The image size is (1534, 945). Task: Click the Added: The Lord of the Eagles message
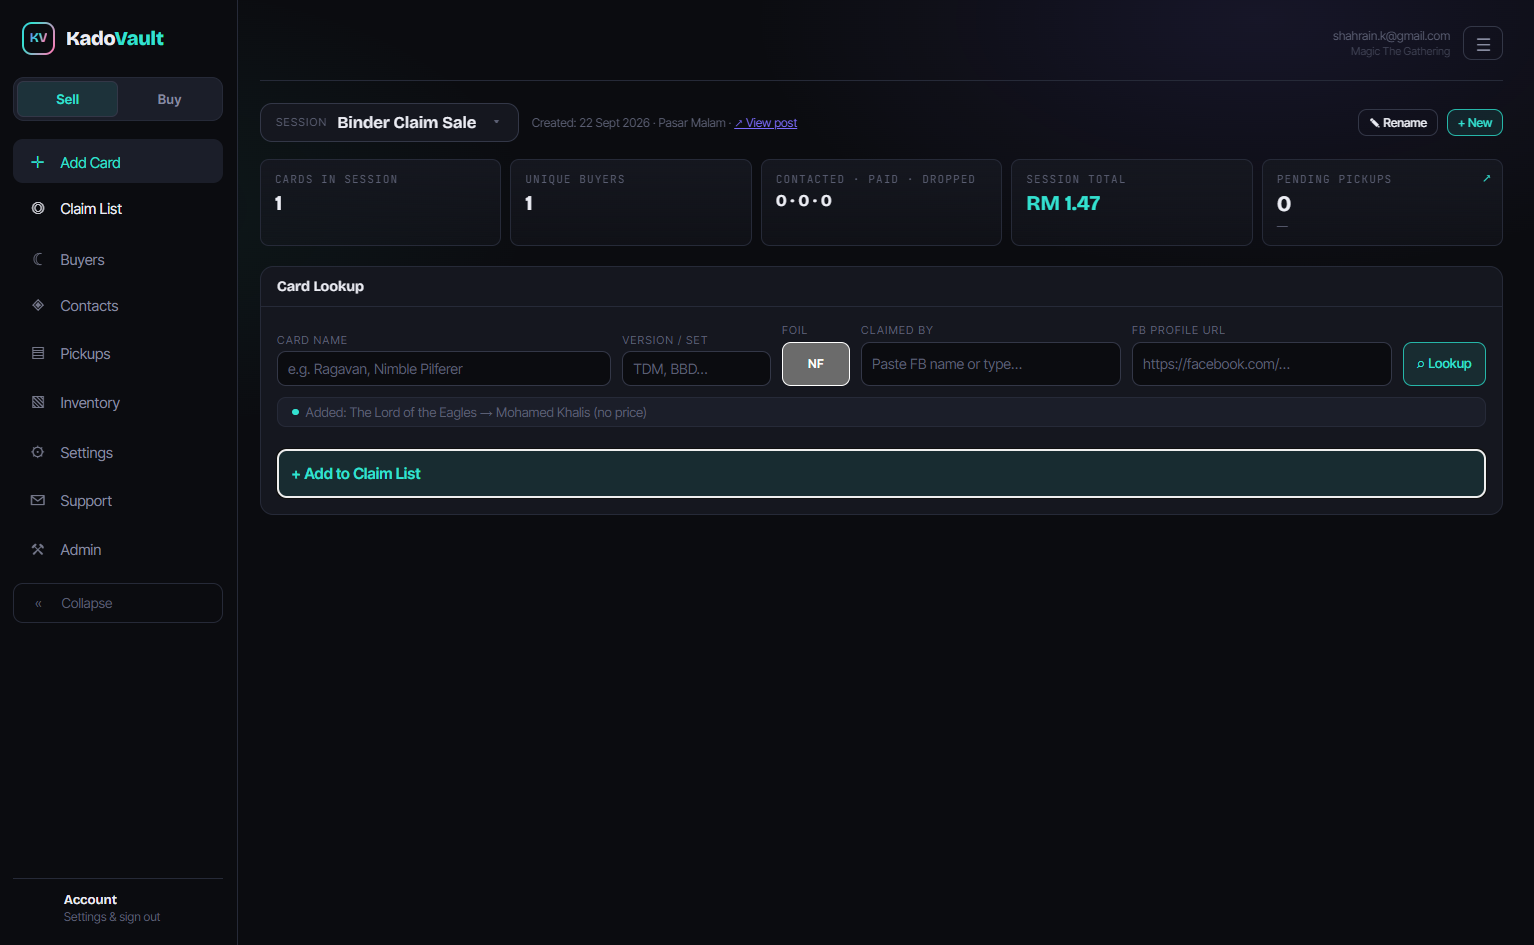(881, 412)
